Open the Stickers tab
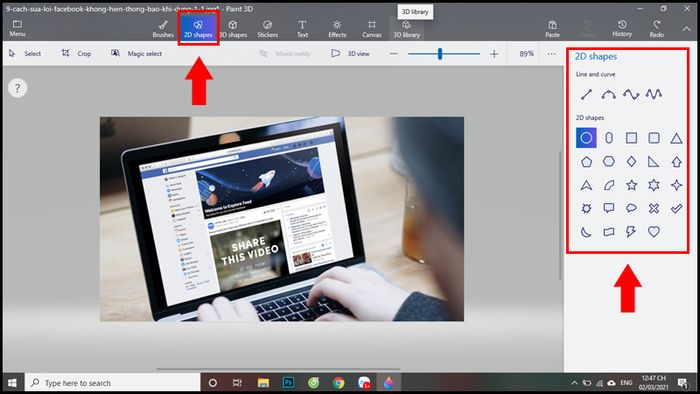The height and width of the screenshot is (394, 700). (x=267, y=29)
